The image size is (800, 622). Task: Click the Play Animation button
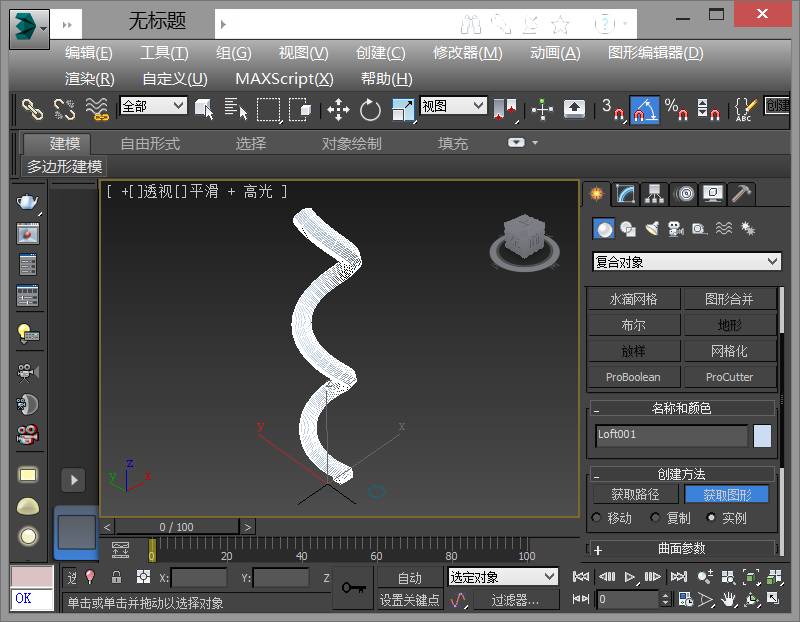tap(630, 577)
